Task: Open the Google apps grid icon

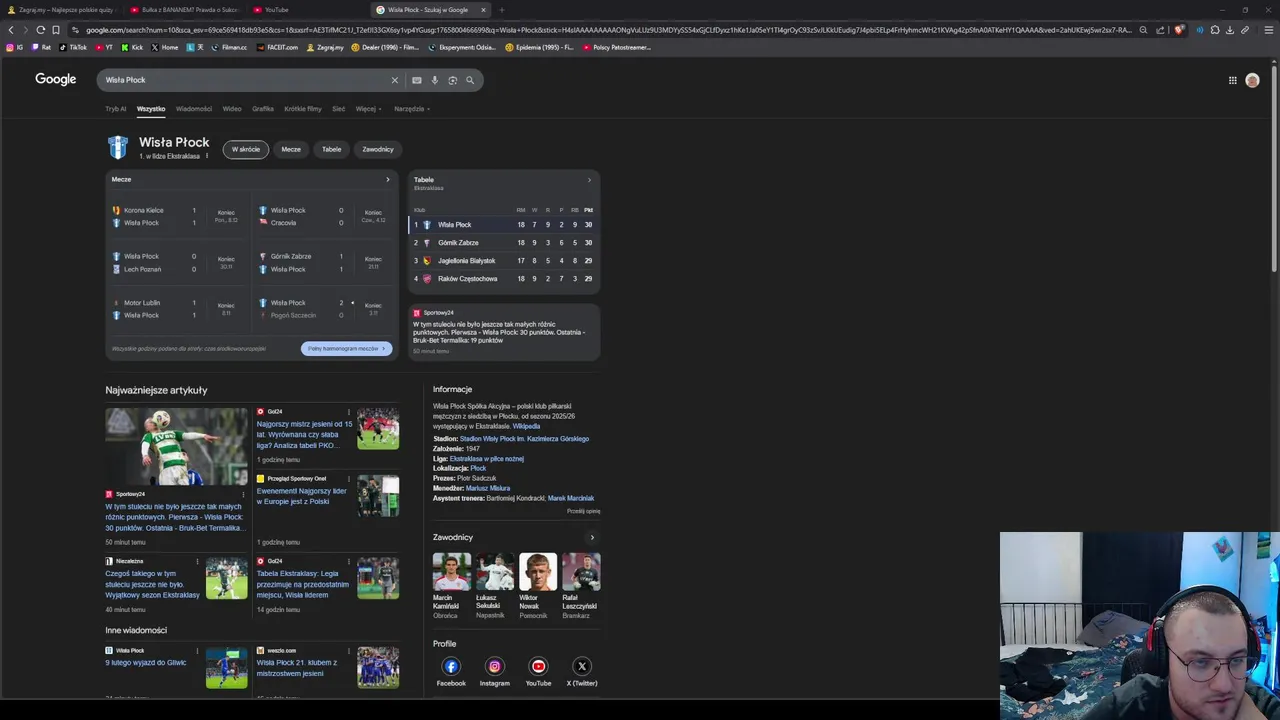Action: [x=1233, y=80]
